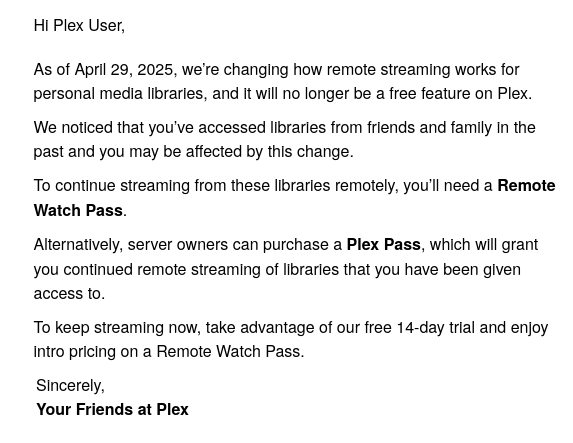Screen dimensions: 573x443
Task: Click the "April 29, 2025" date text
Action: 124,69
